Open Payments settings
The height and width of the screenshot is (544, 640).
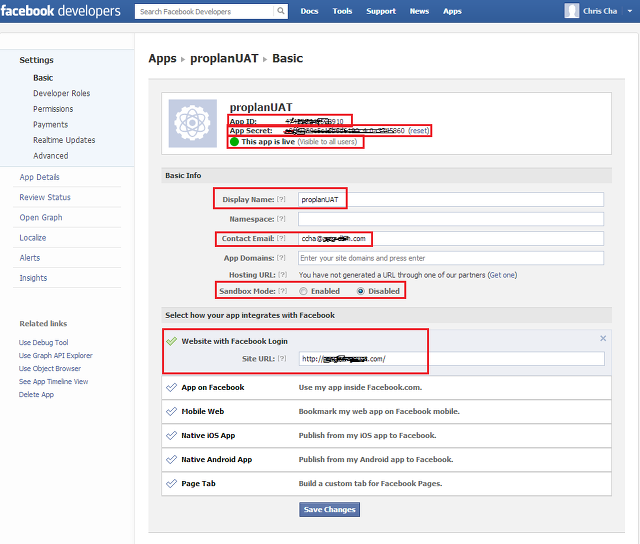tap(51, 124)
